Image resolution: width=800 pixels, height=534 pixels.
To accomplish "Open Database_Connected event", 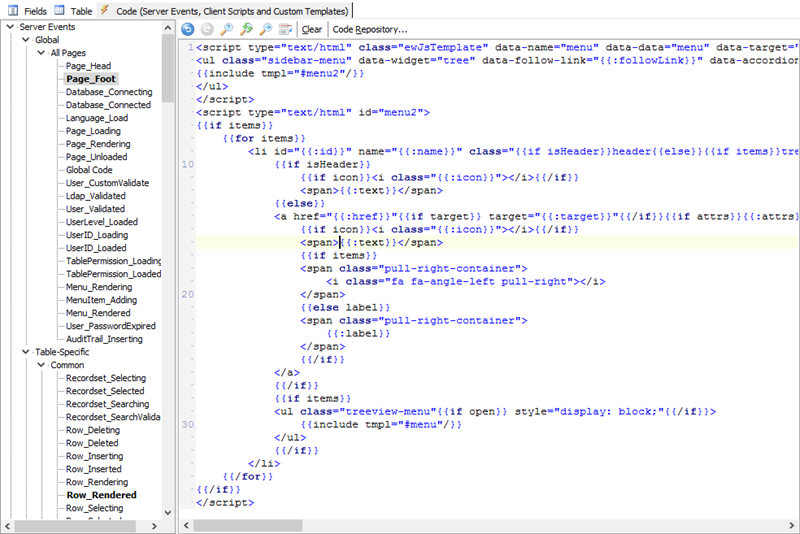I will (108, 105).
